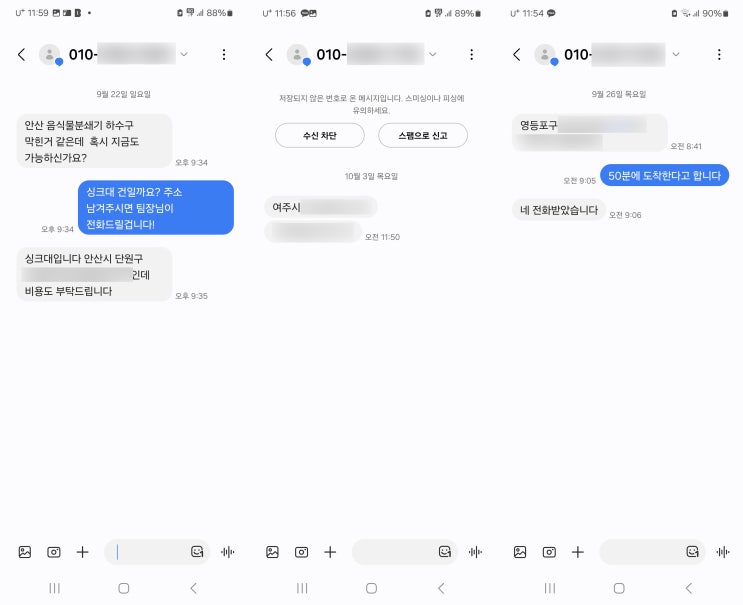Open three-dot menu in 11:54 conversation
This screenshot has width=743, height=605.
click(x=719, y=54)
